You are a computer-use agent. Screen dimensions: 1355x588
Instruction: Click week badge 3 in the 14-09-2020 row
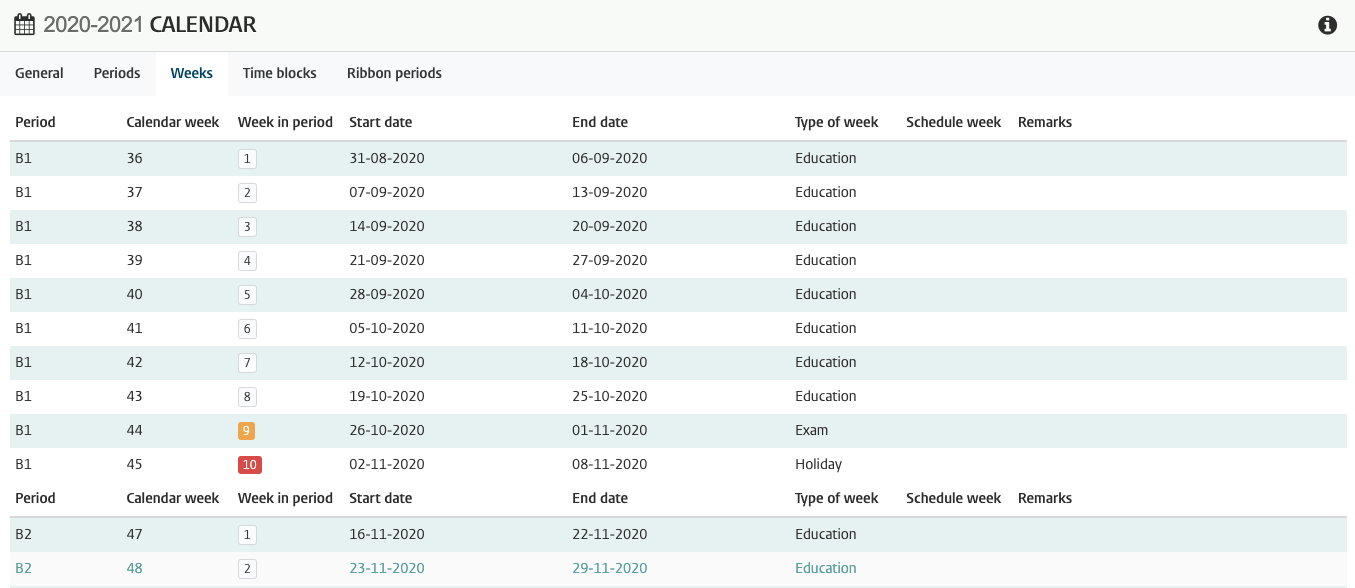(247, 226)
